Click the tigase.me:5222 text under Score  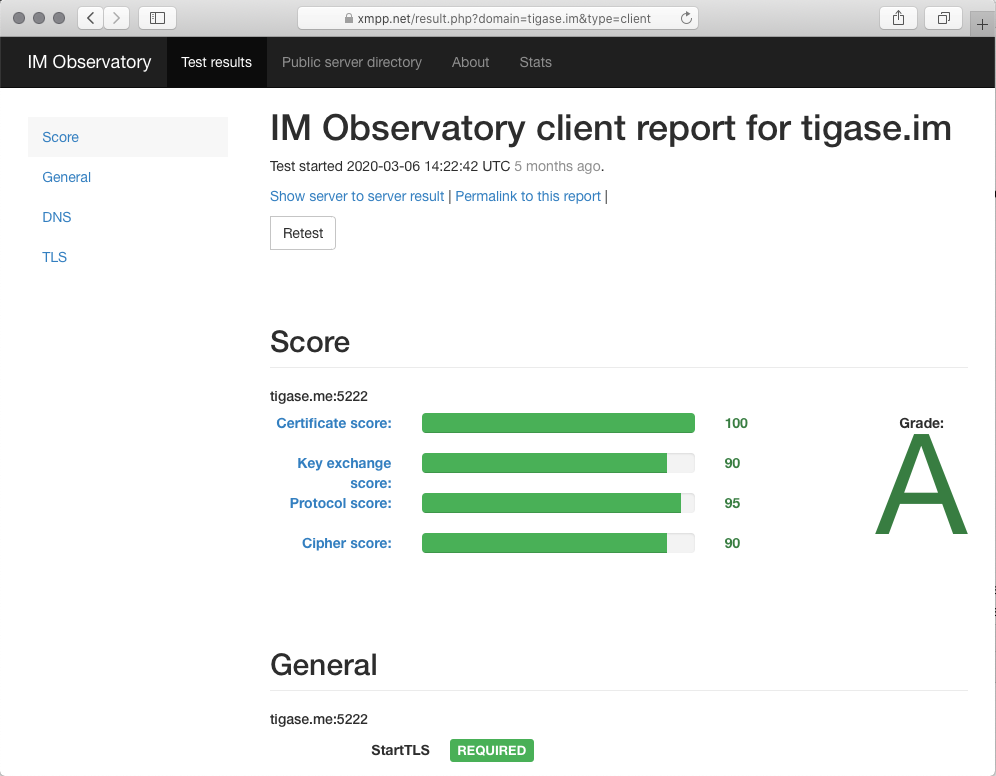tap(319, 396)
